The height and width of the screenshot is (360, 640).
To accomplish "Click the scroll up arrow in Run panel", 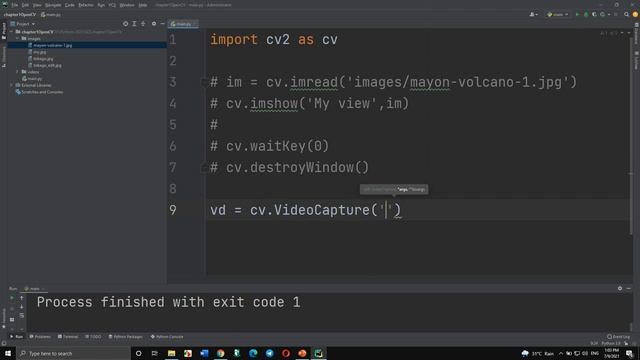I will point(22,298).
